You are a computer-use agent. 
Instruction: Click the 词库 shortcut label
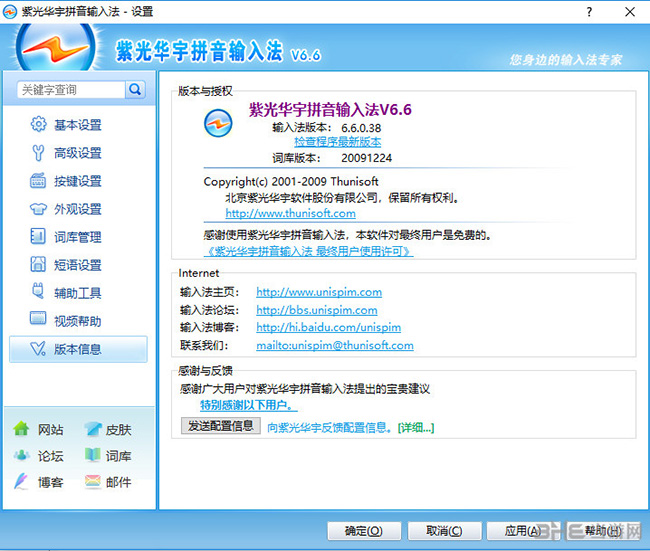coord(119,456)
